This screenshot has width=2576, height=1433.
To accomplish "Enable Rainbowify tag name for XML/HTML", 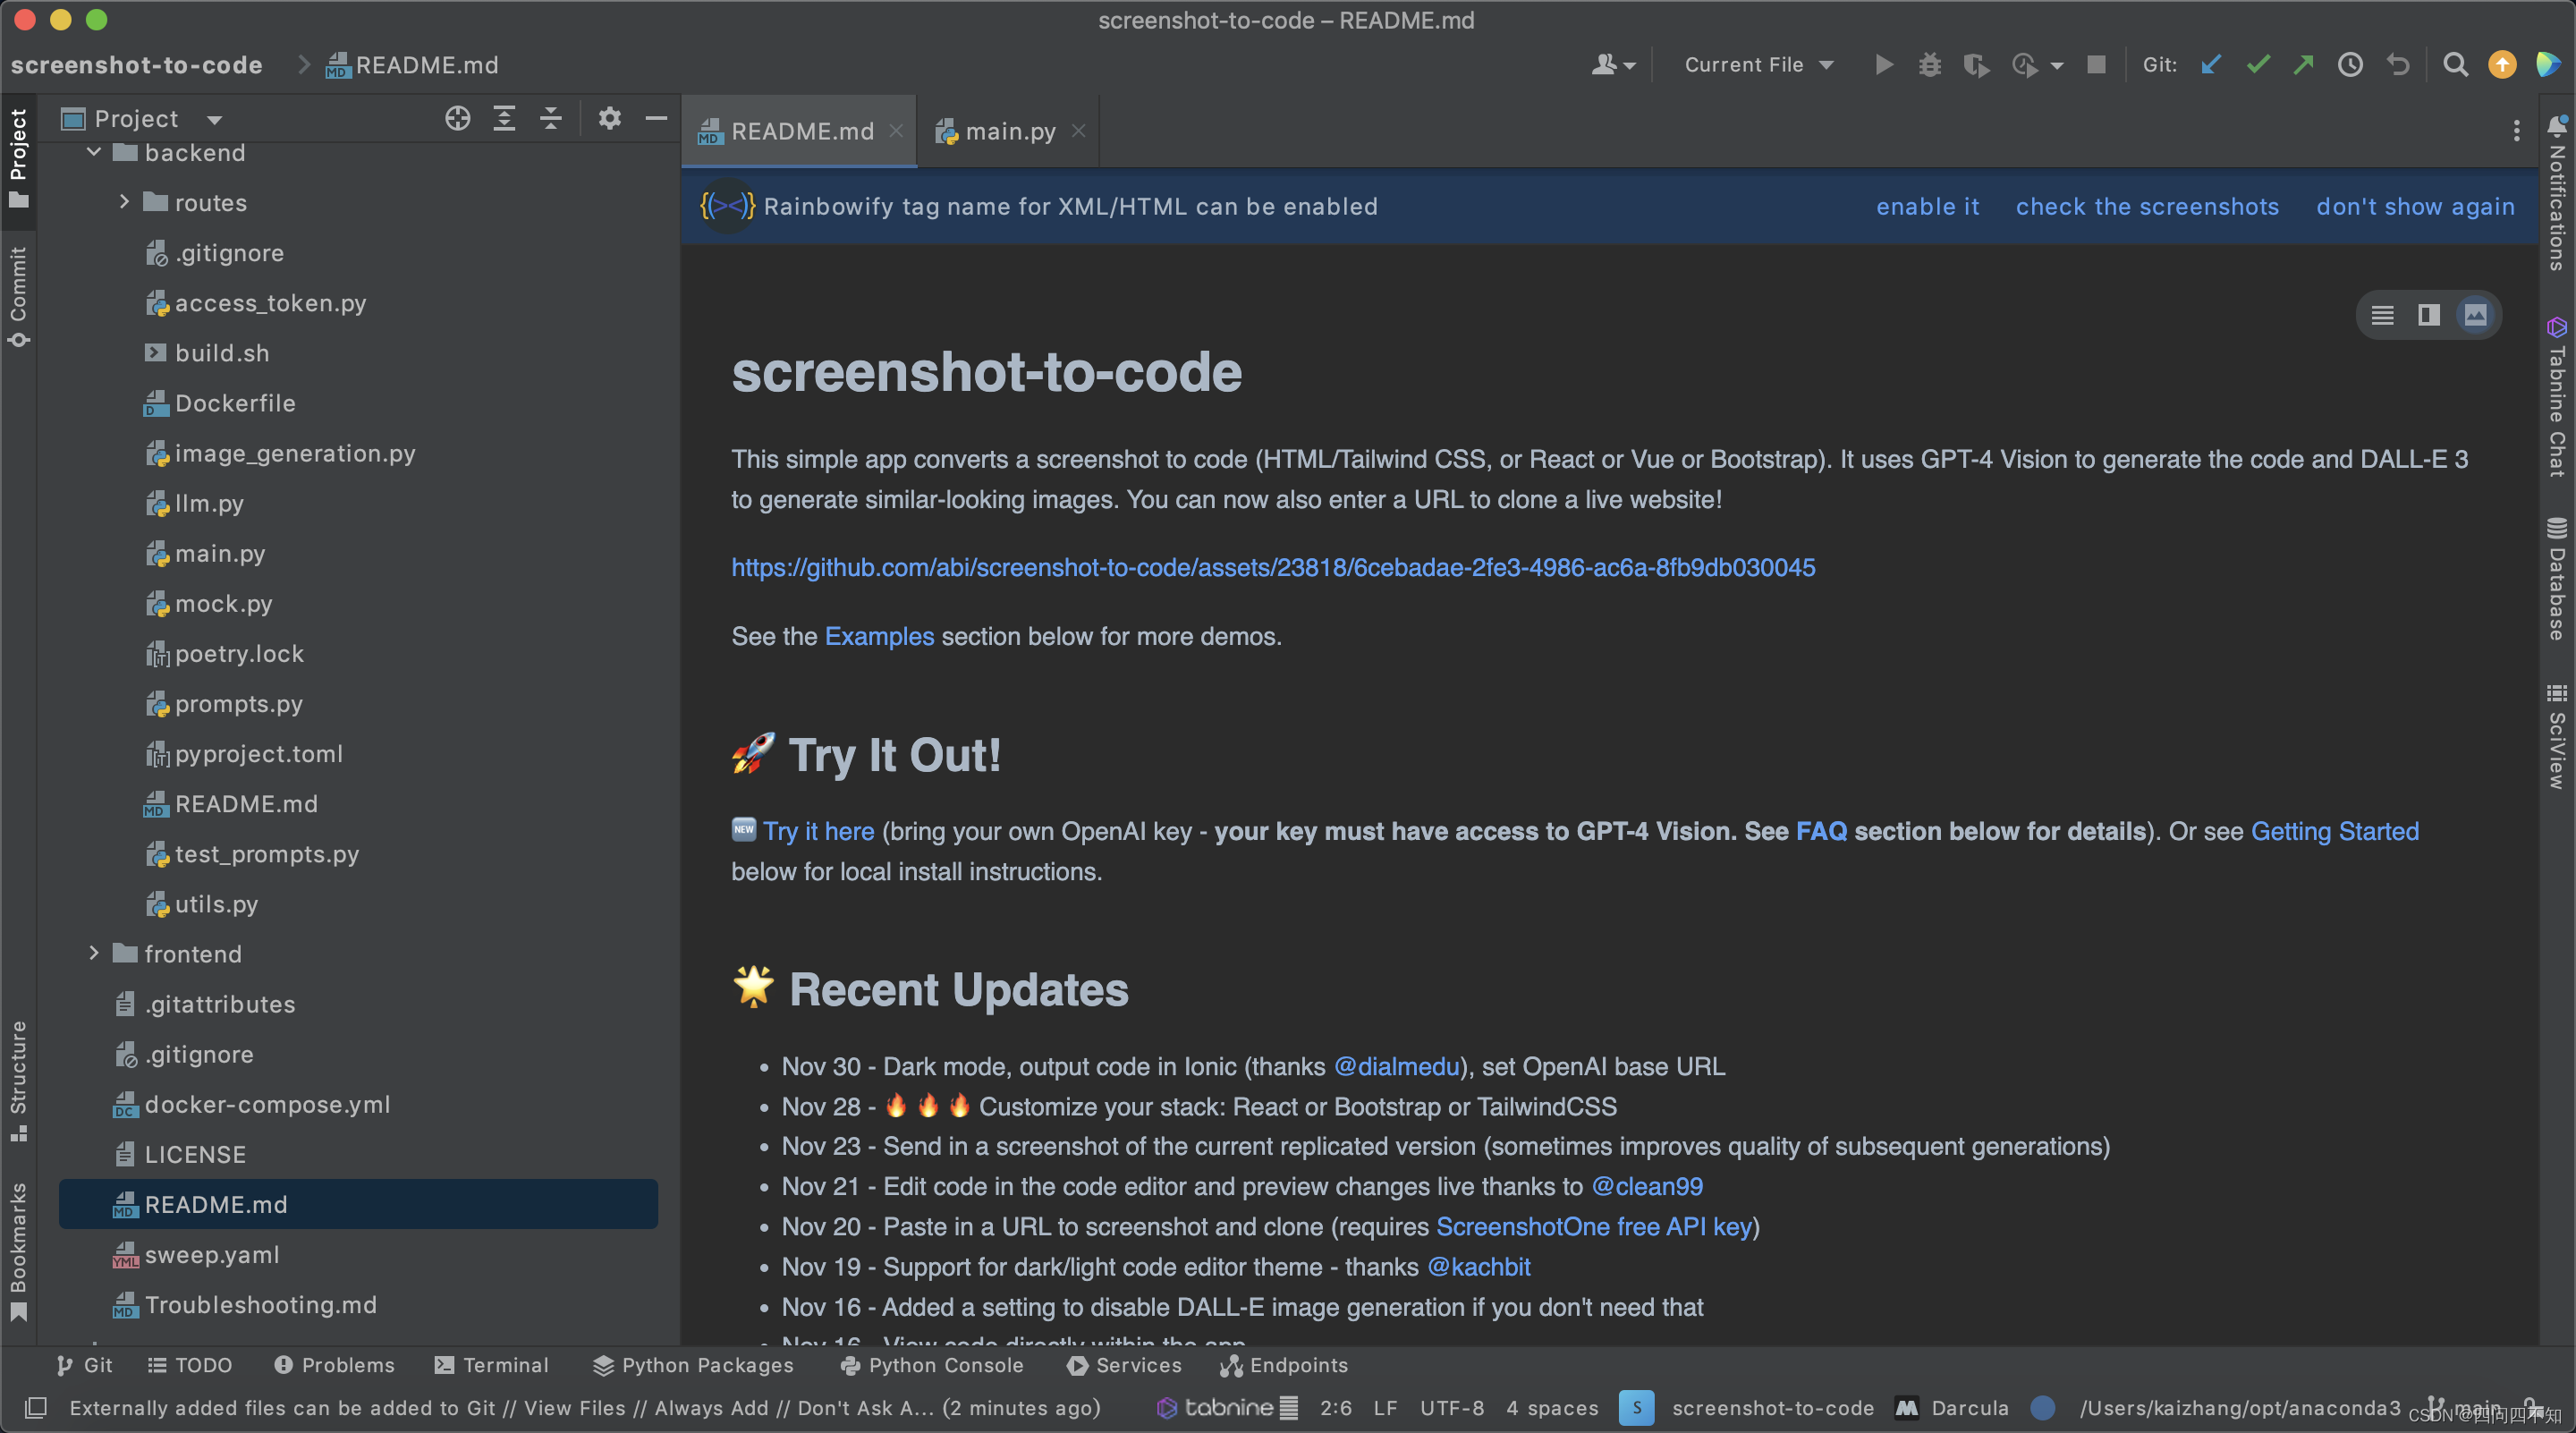I will pos(1927,207).
